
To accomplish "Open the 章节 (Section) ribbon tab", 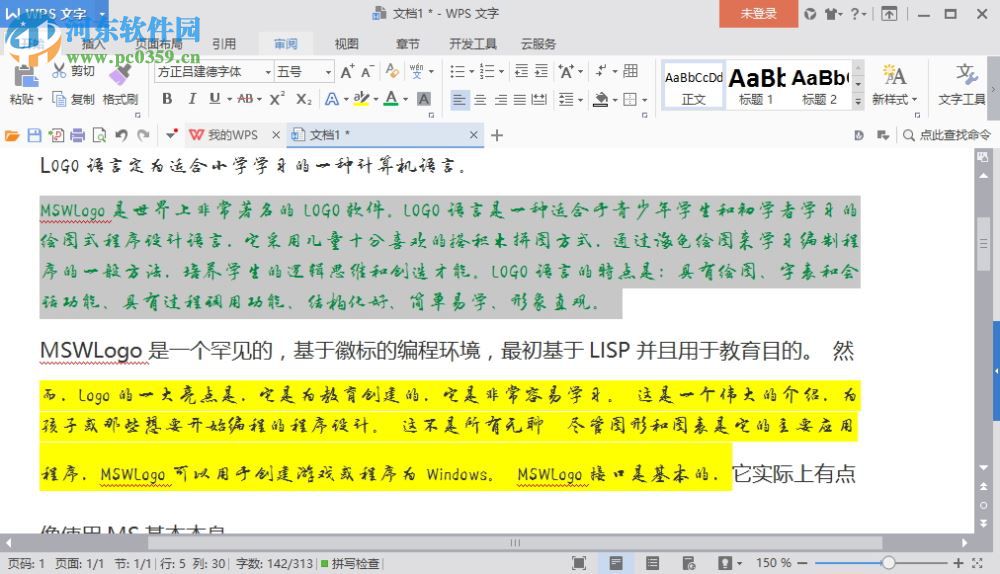I will click(408, 43).
